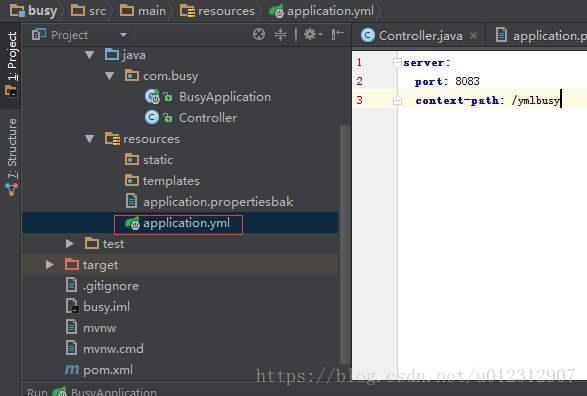Click main in the breadcrumb bar
587x396 pixels.
pyautogui.click(x=143, y=11)
